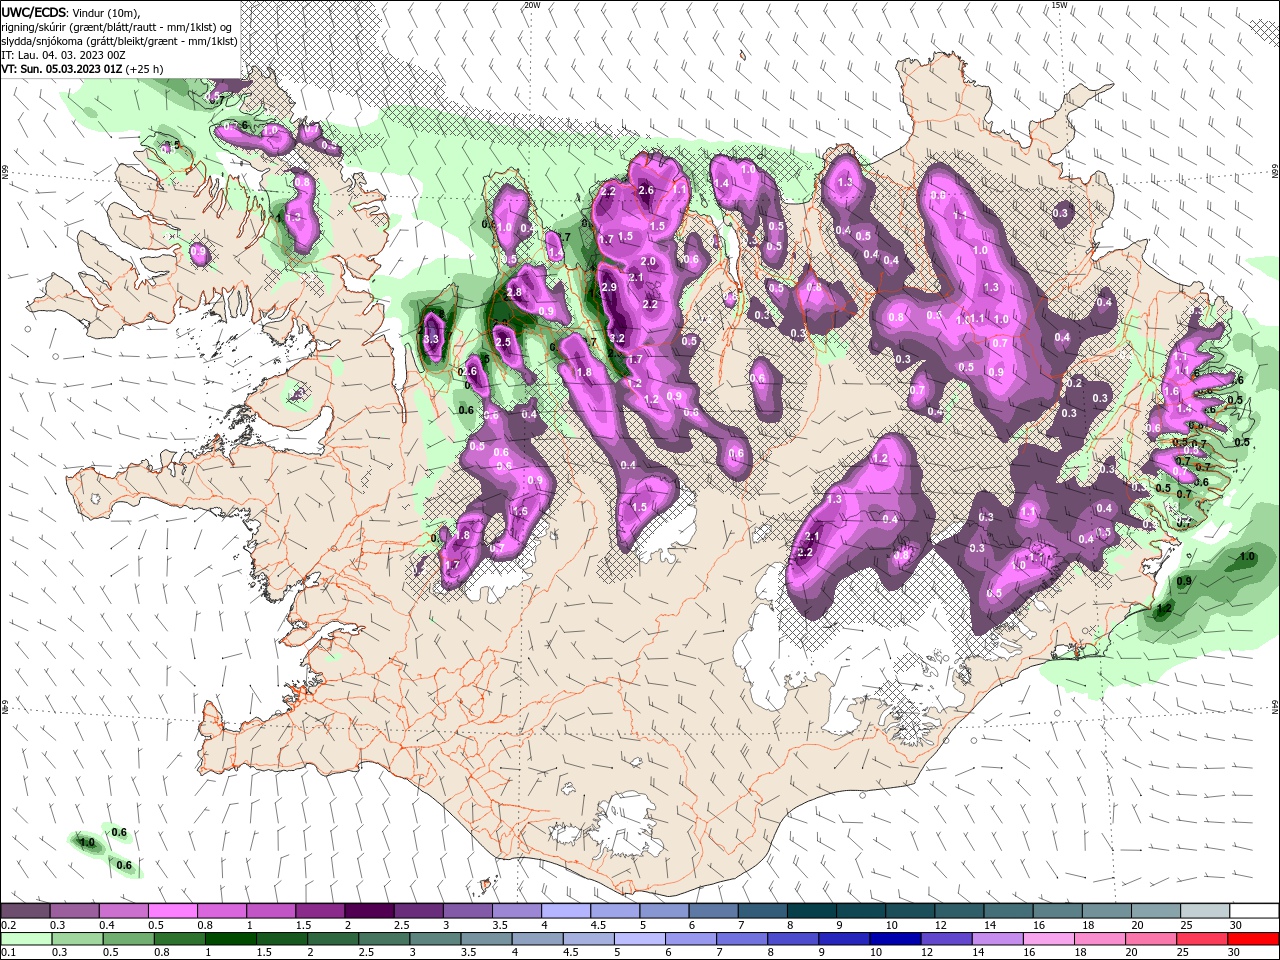Click the white upper legend swatch after 30
Viewport: 1280px width, 960px height.
(1255, 911)
